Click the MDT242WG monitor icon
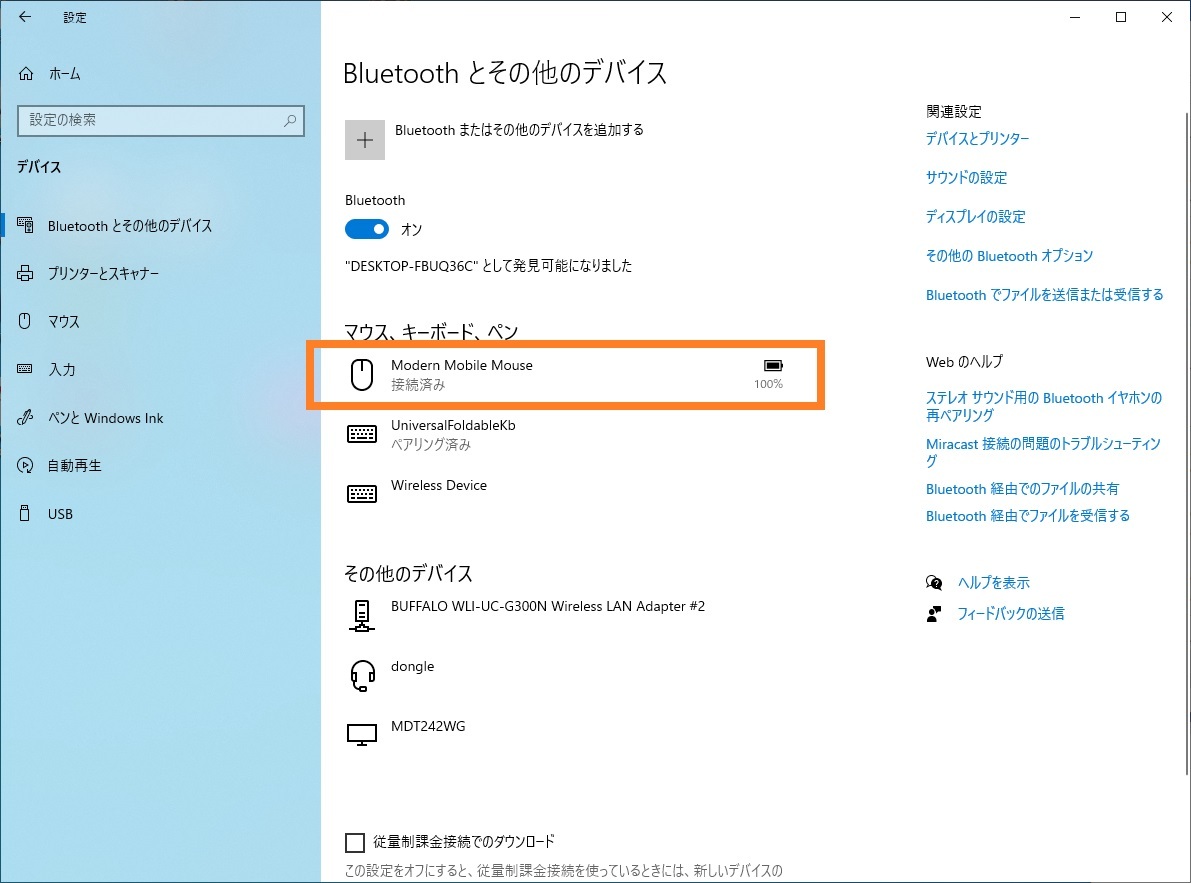The image size is (1191, 883). (x=362, y=735)
